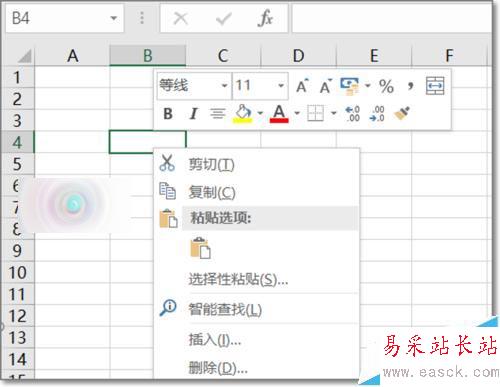500x387 pixels.
Task: Apply yellow fill color bucket
Action: point(243,113)
